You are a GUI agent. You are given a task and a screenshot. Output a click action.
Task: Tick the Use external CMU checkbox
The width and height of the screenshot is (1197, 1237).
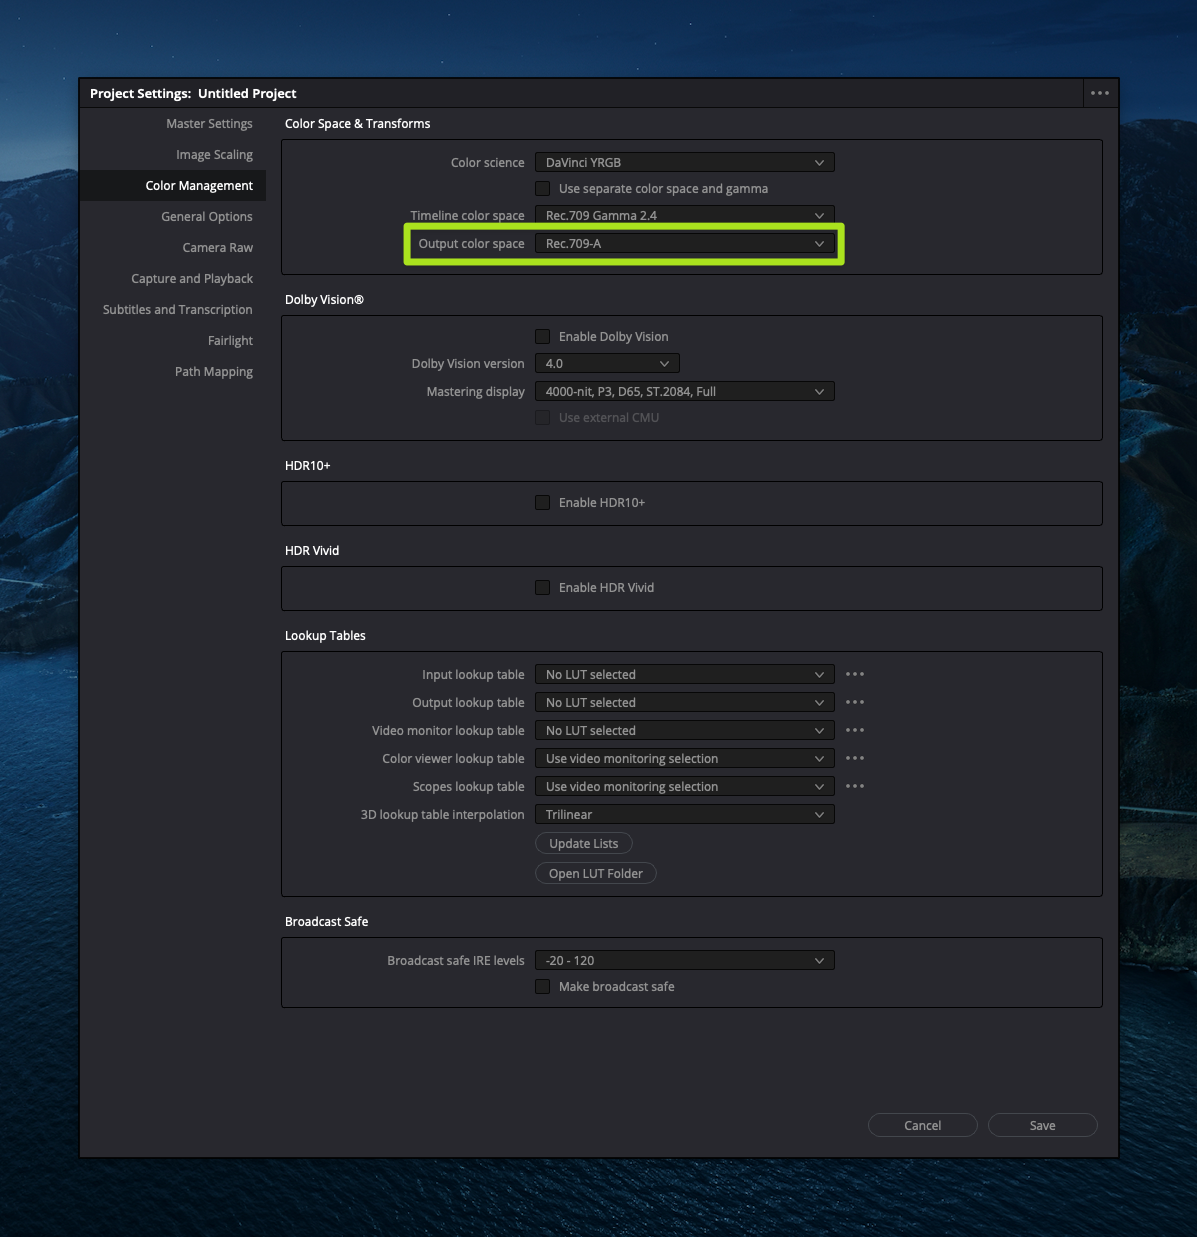[x=542, y=417]
